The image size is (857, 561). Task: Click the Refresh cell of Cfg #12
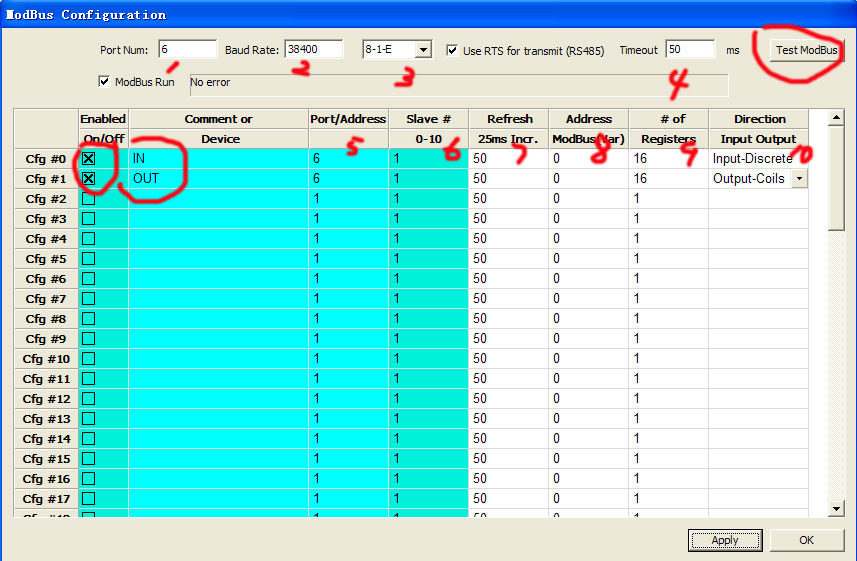pos(509,399)
